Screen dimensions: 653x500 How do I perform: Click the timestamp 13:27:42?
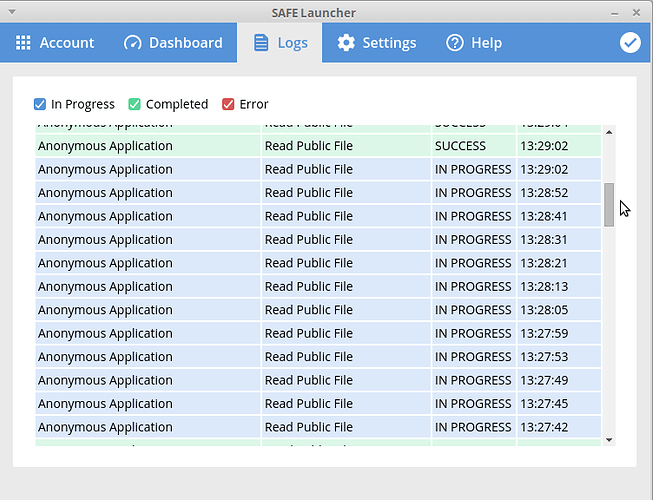point(544,427)
